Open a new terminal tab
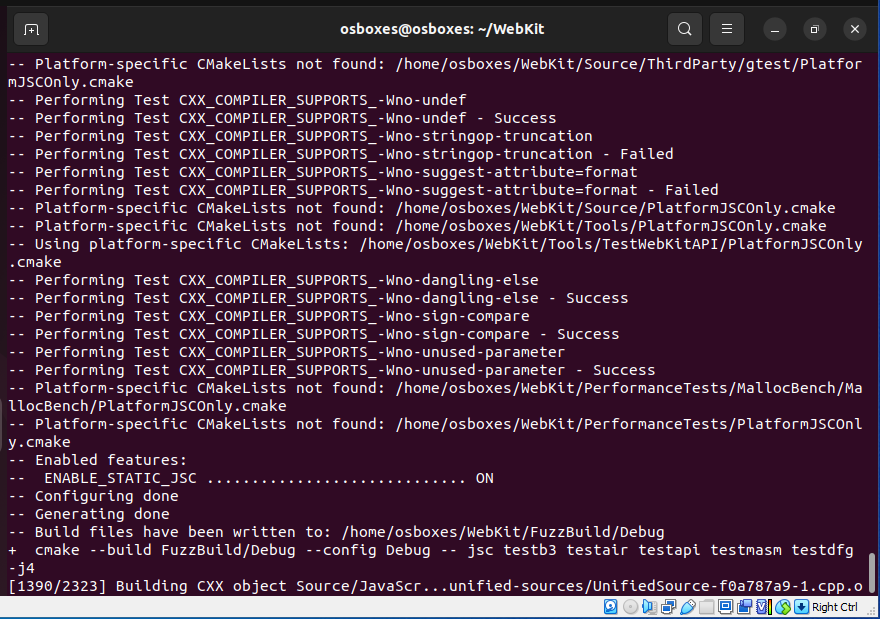 click(31, 29)
